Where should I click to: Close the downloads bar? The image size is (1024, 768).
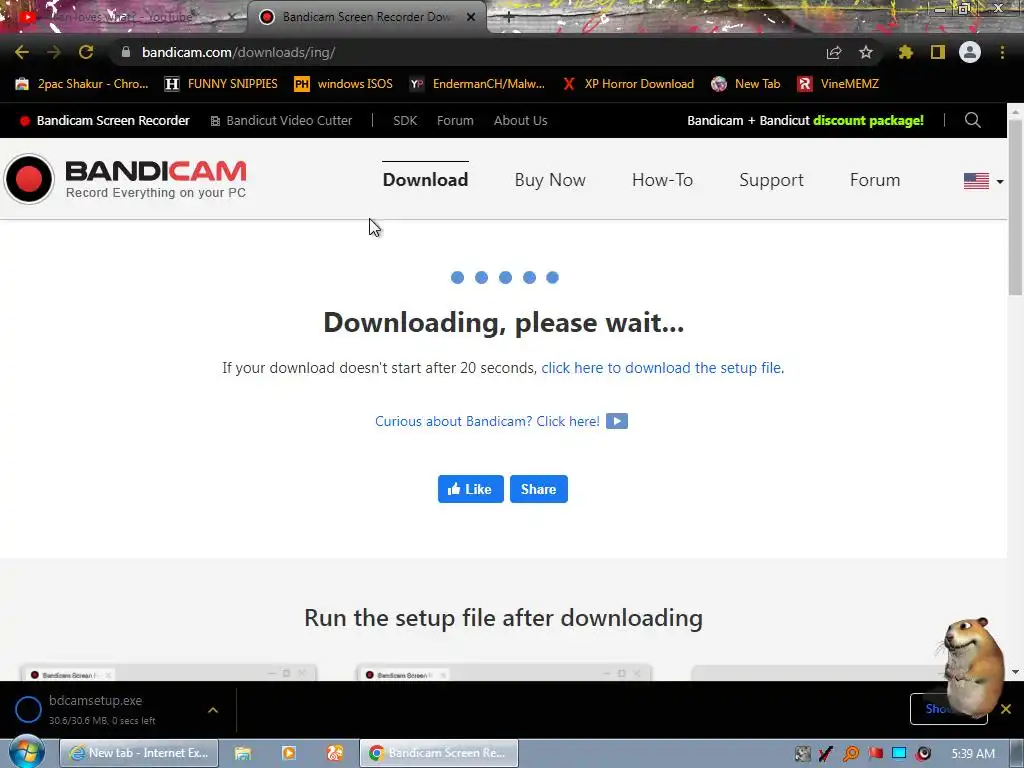[1006, 709]
